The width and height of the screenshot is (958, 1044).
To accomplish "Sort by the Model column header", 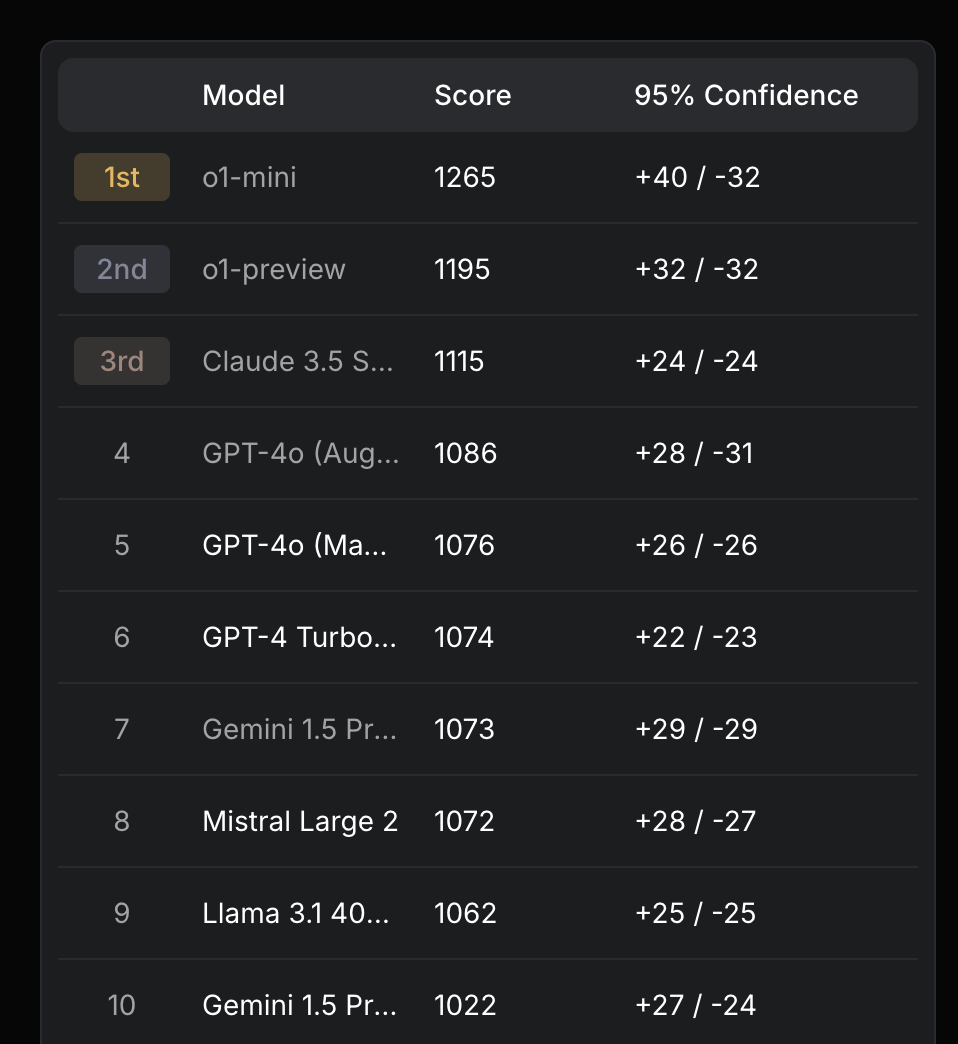I will click(x=244, y=95).
